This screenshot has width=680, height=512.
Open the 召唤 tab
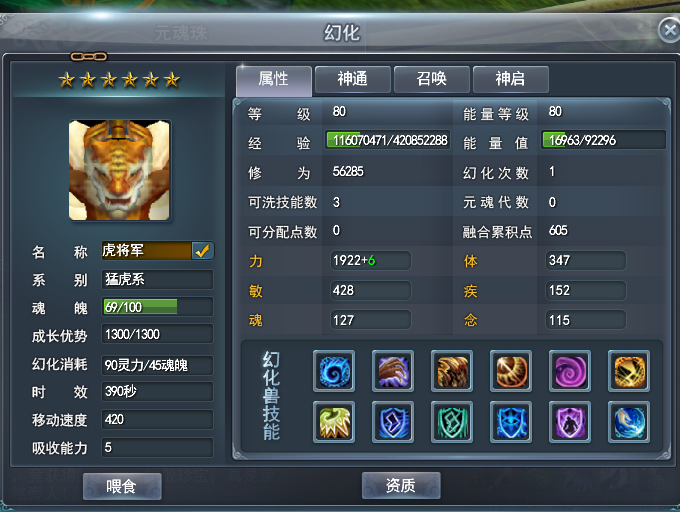click(432, 79)
